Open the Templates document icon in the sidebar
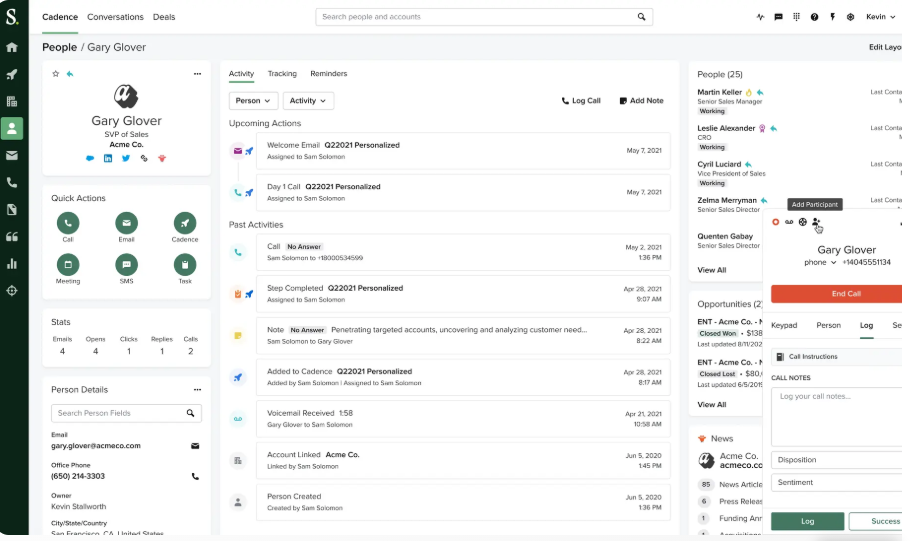 [12, 210]
